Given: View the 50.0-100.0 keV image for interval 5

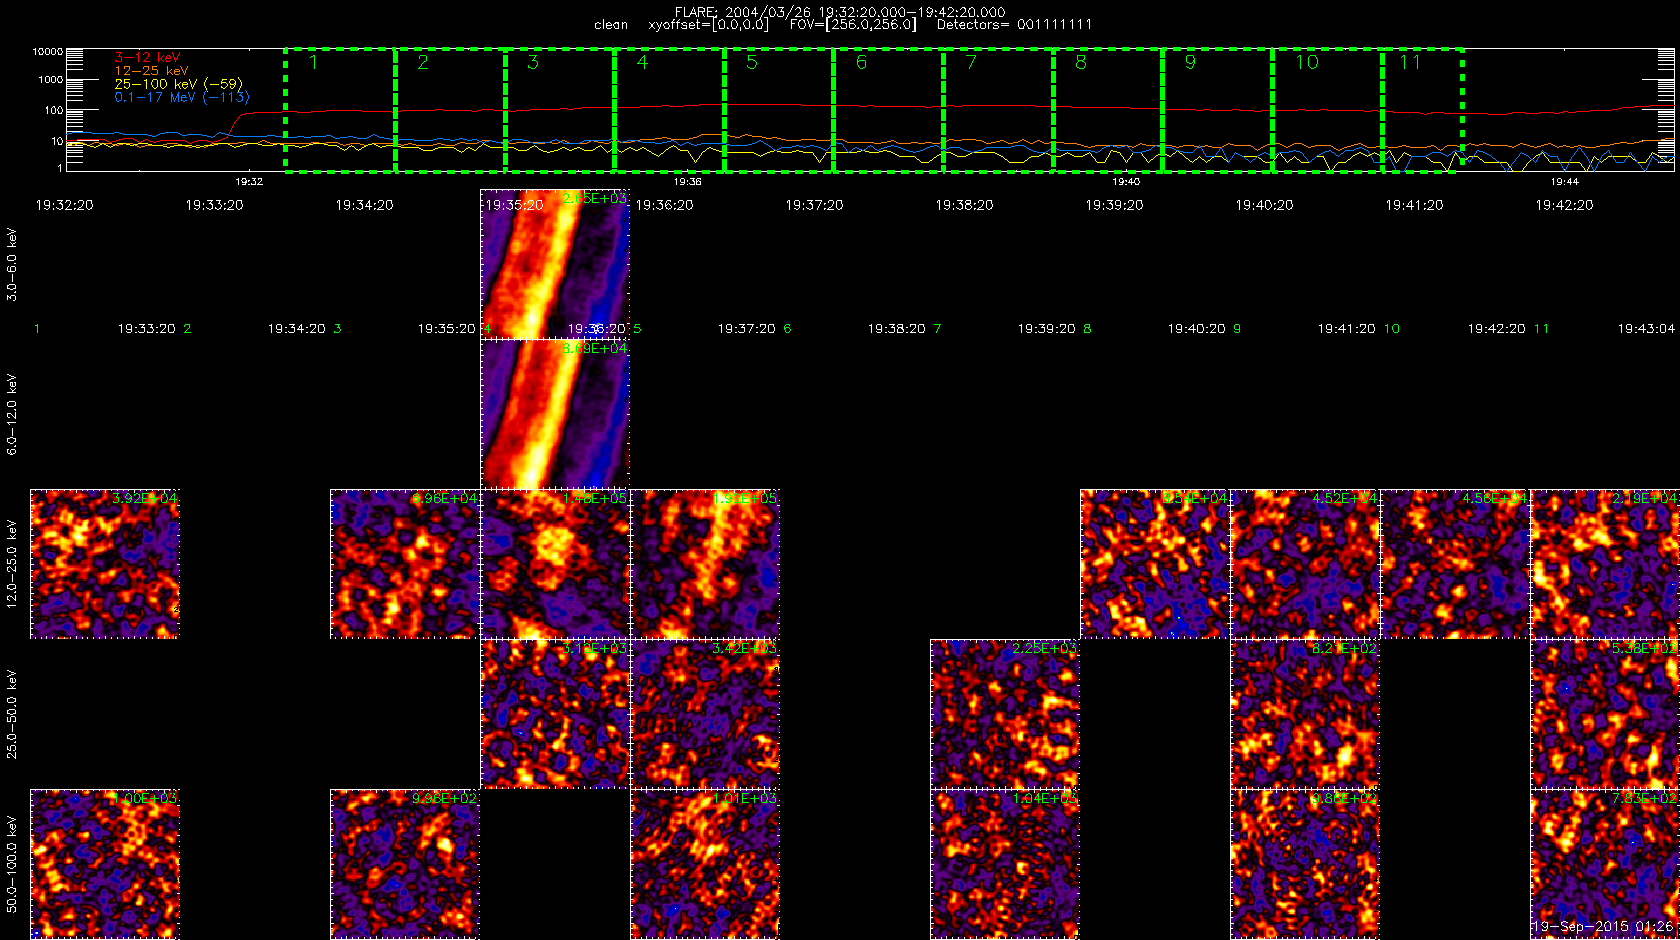Looking at the screenshot, I should [705, 864].
